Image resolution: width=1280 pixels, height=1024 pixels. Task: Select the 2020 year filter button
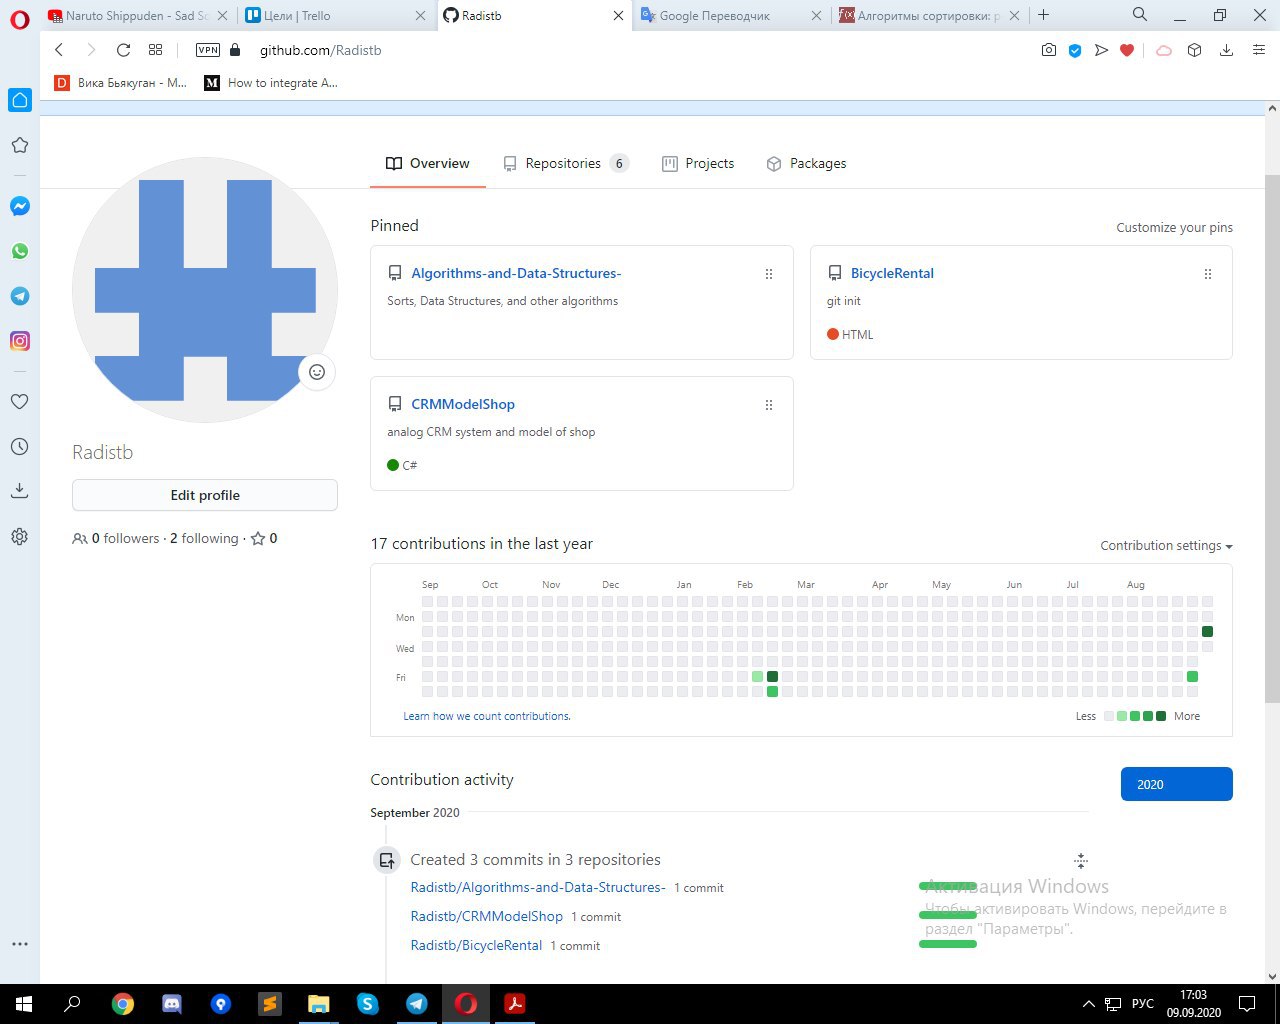1176,785
